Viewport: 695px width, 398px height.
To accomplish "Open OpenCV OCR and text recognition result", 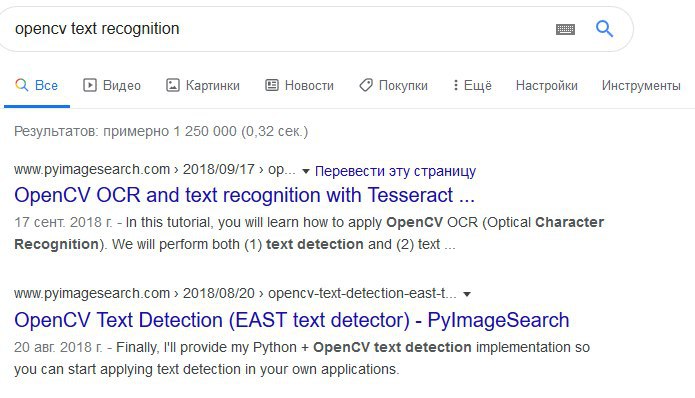I will [x=244, y=195].
